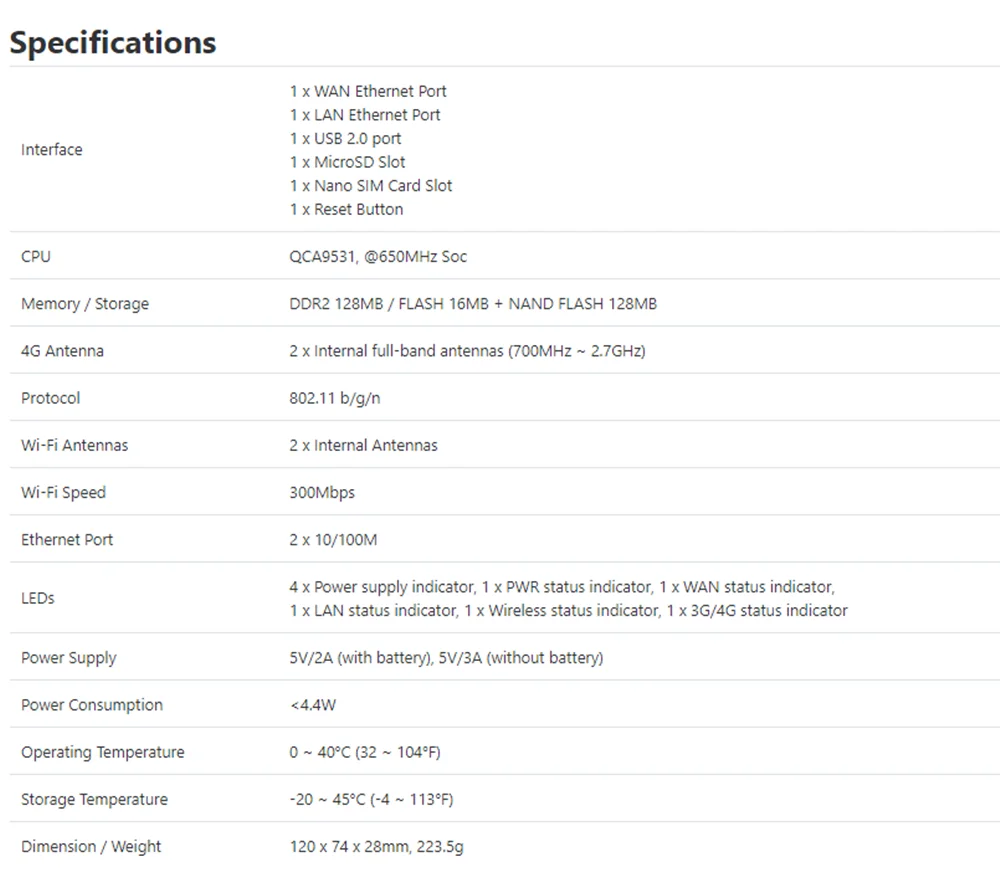The width and height of the screenshot is (1000, 877).
Task: Select the 1 x USB 2.0 port line
Action: coord(345,138)
